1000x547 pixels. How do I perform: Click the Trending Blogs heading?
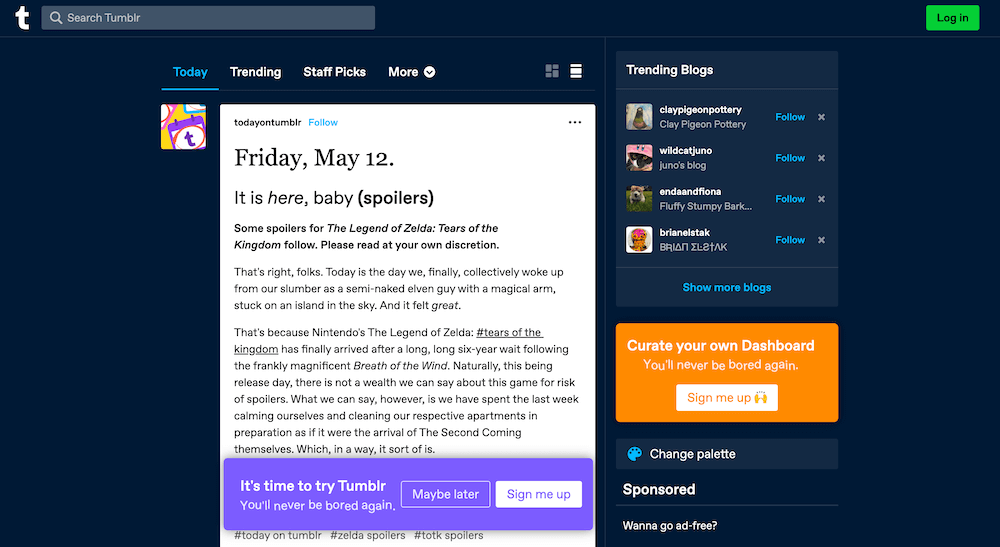coord(670,70)
